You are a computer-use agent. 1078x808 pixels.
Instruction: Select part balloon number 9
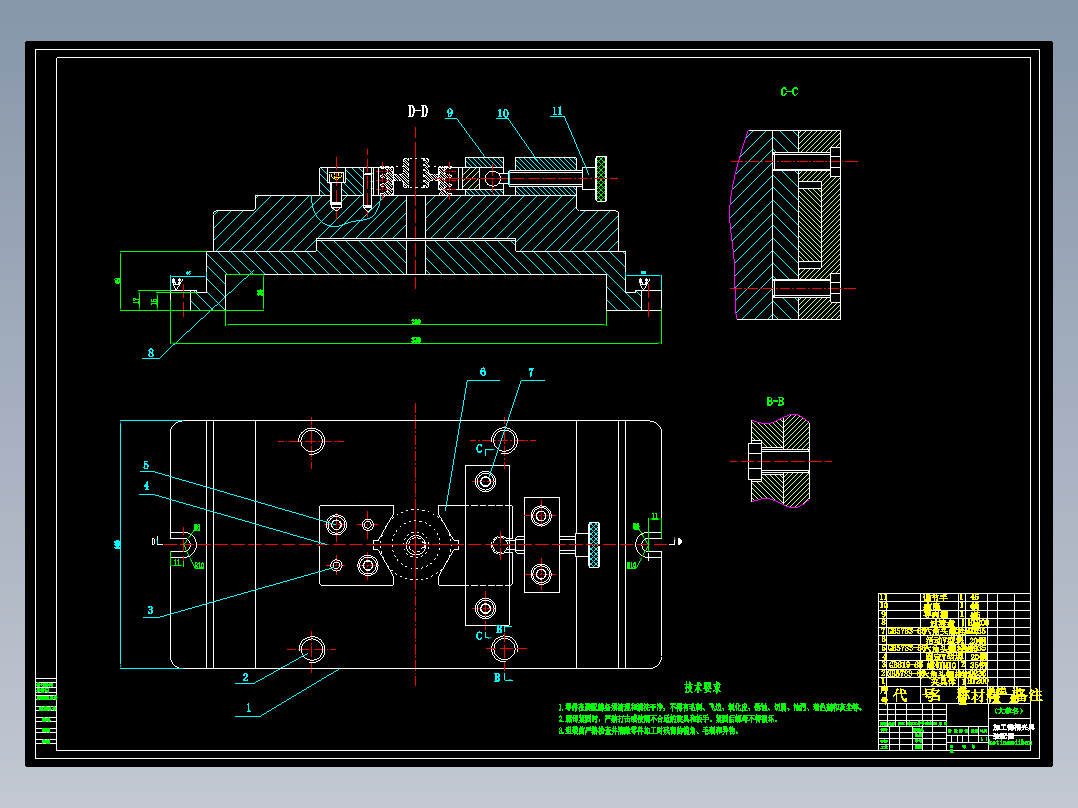tap(450, 113)
